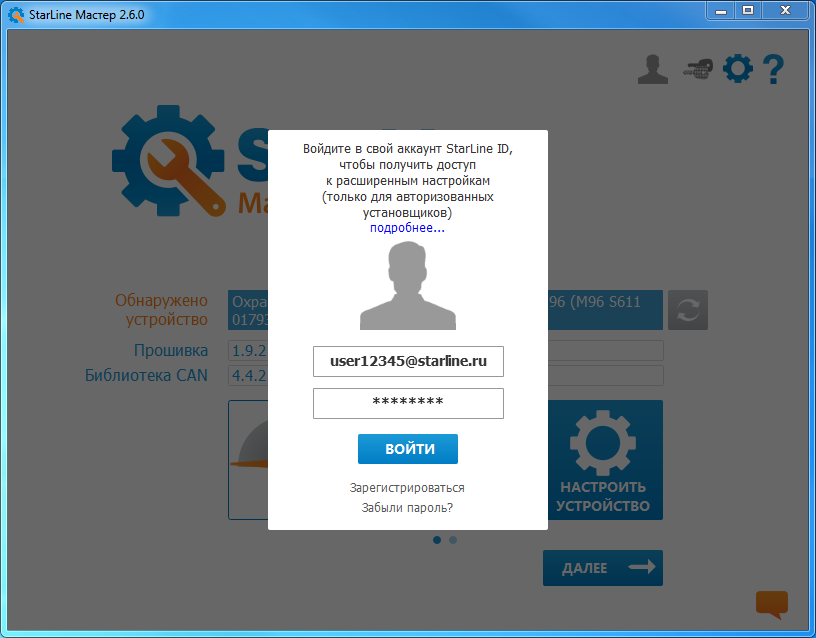The image size is (816, 638).
Task: Click the gray avatar silhouette in login dialog
Action: [x=407, y=287]
